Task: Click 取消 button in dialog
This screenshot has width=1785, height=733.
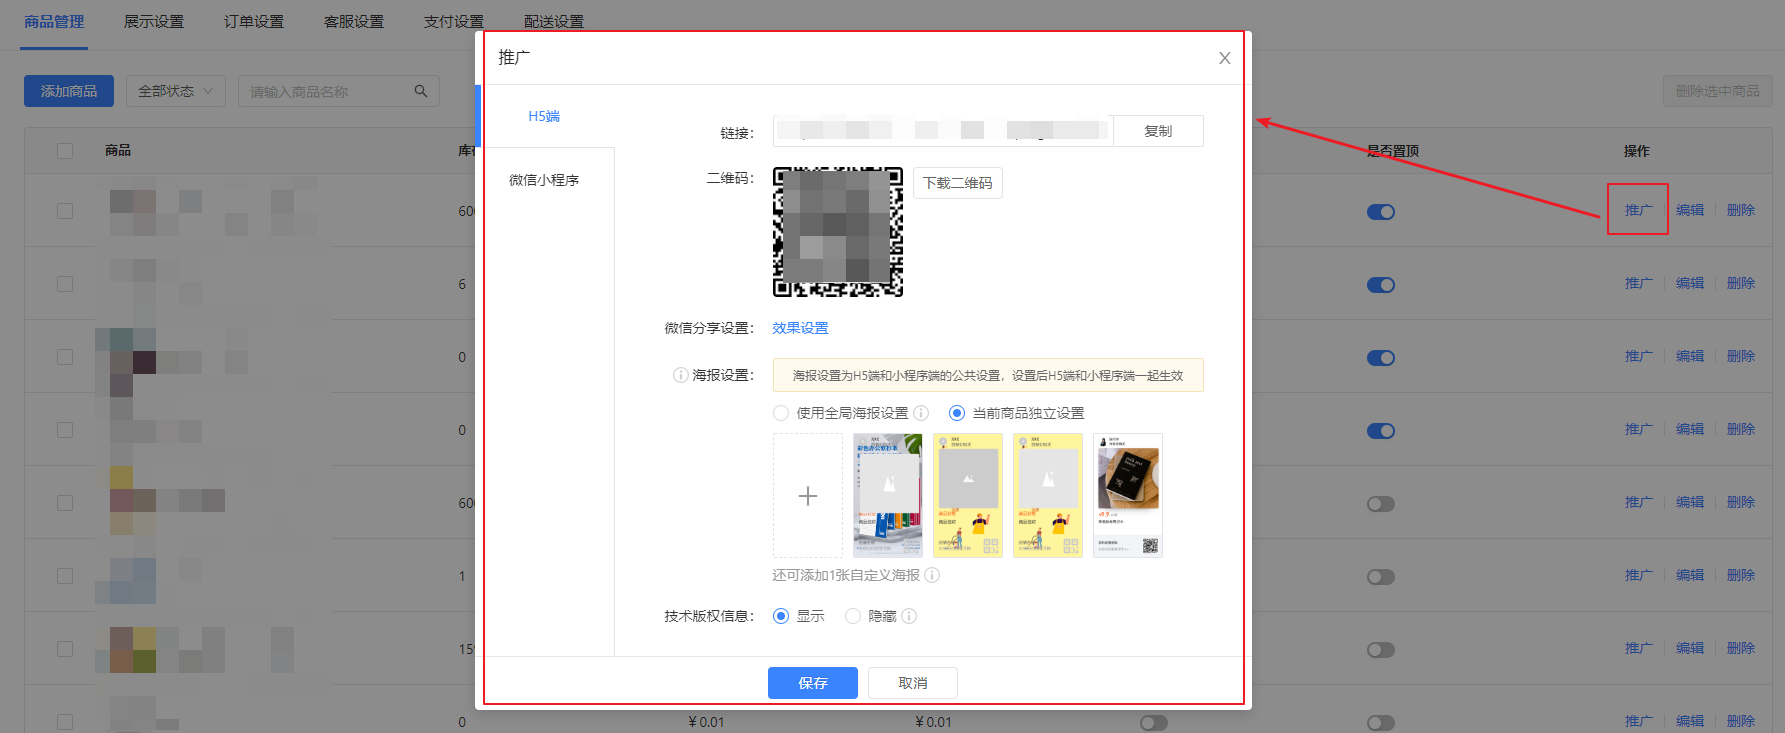Action: coord(913,683)
